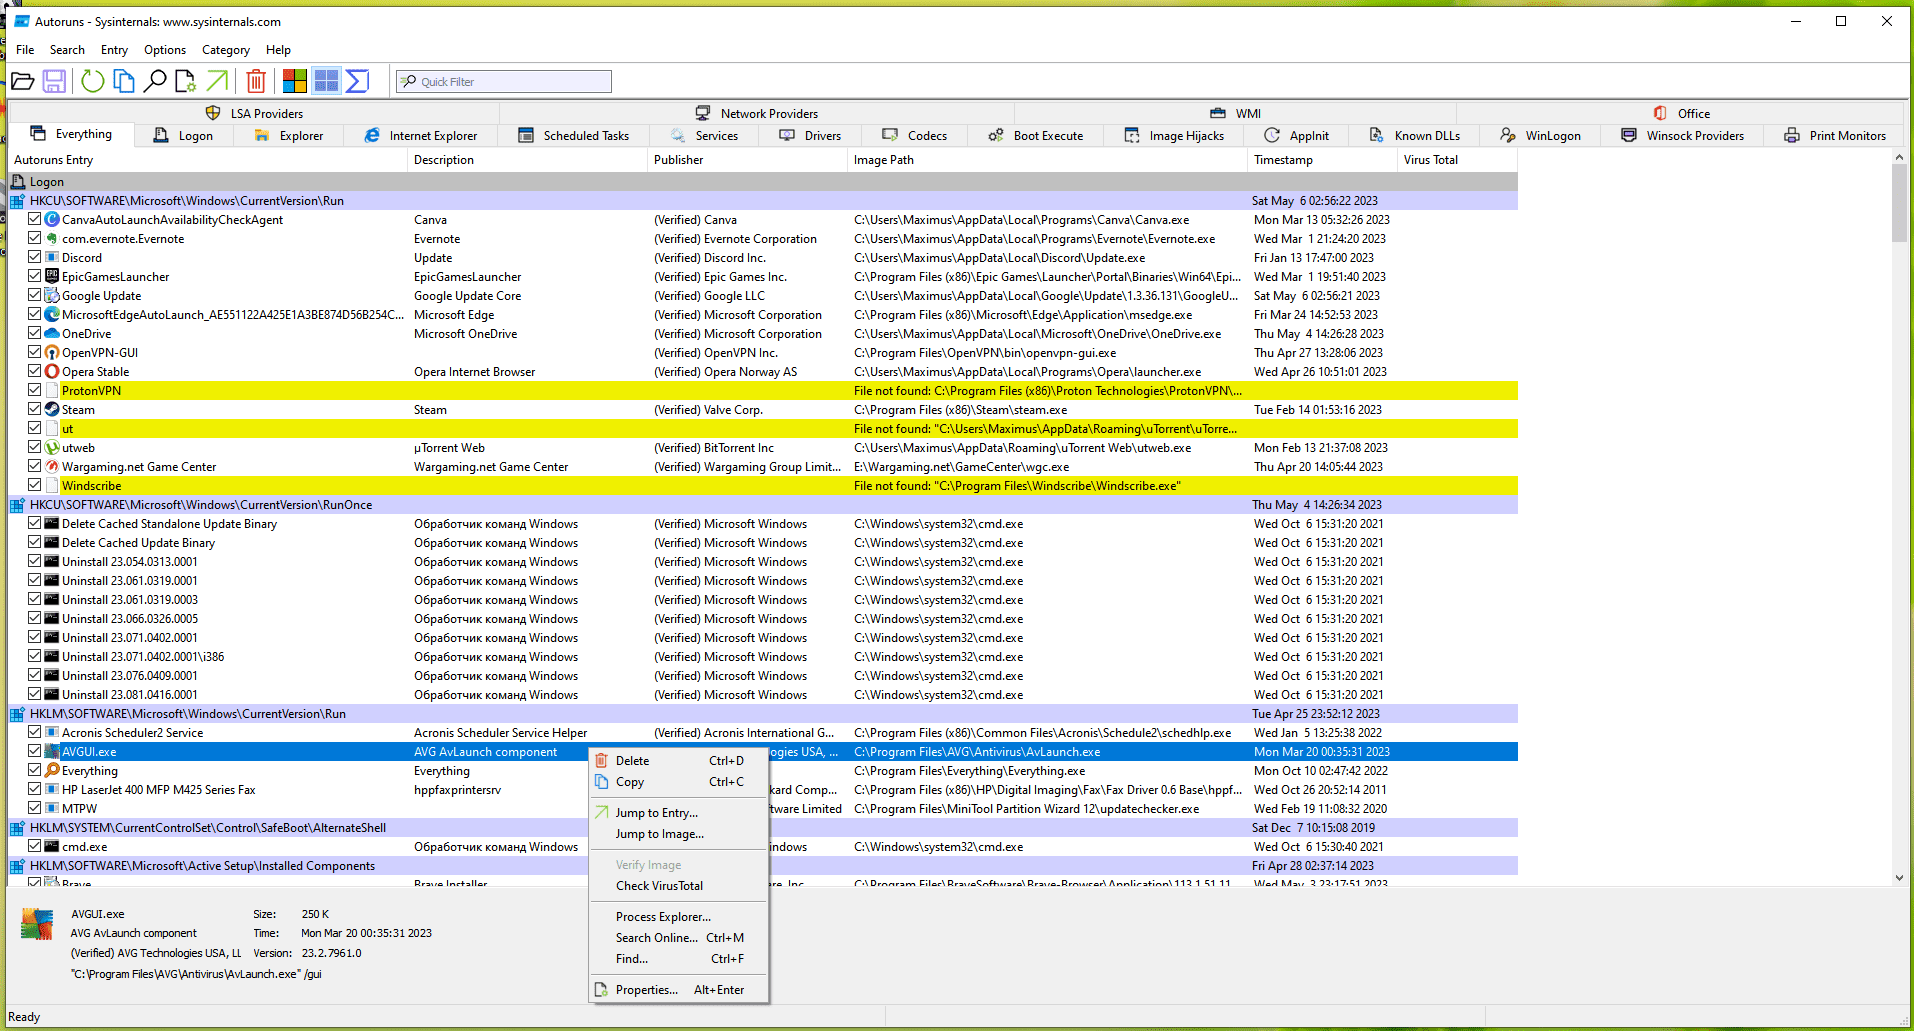Click the Evernote elephant icon in its row
Viewport: 1914px width, 1031px height.
click(x=52, y=239)
